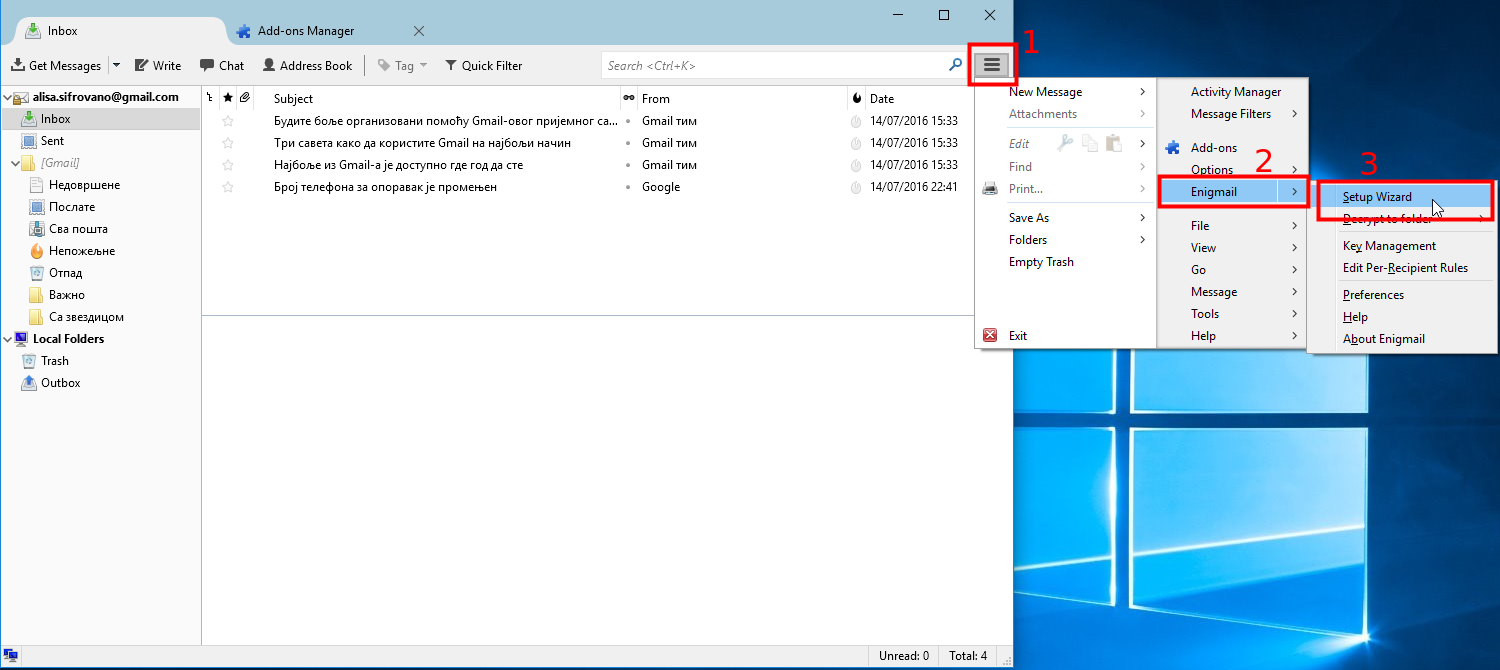Open Write new message composer
Image resolution: width=1500 pixels, height=670 pixels.
(158, 65)
